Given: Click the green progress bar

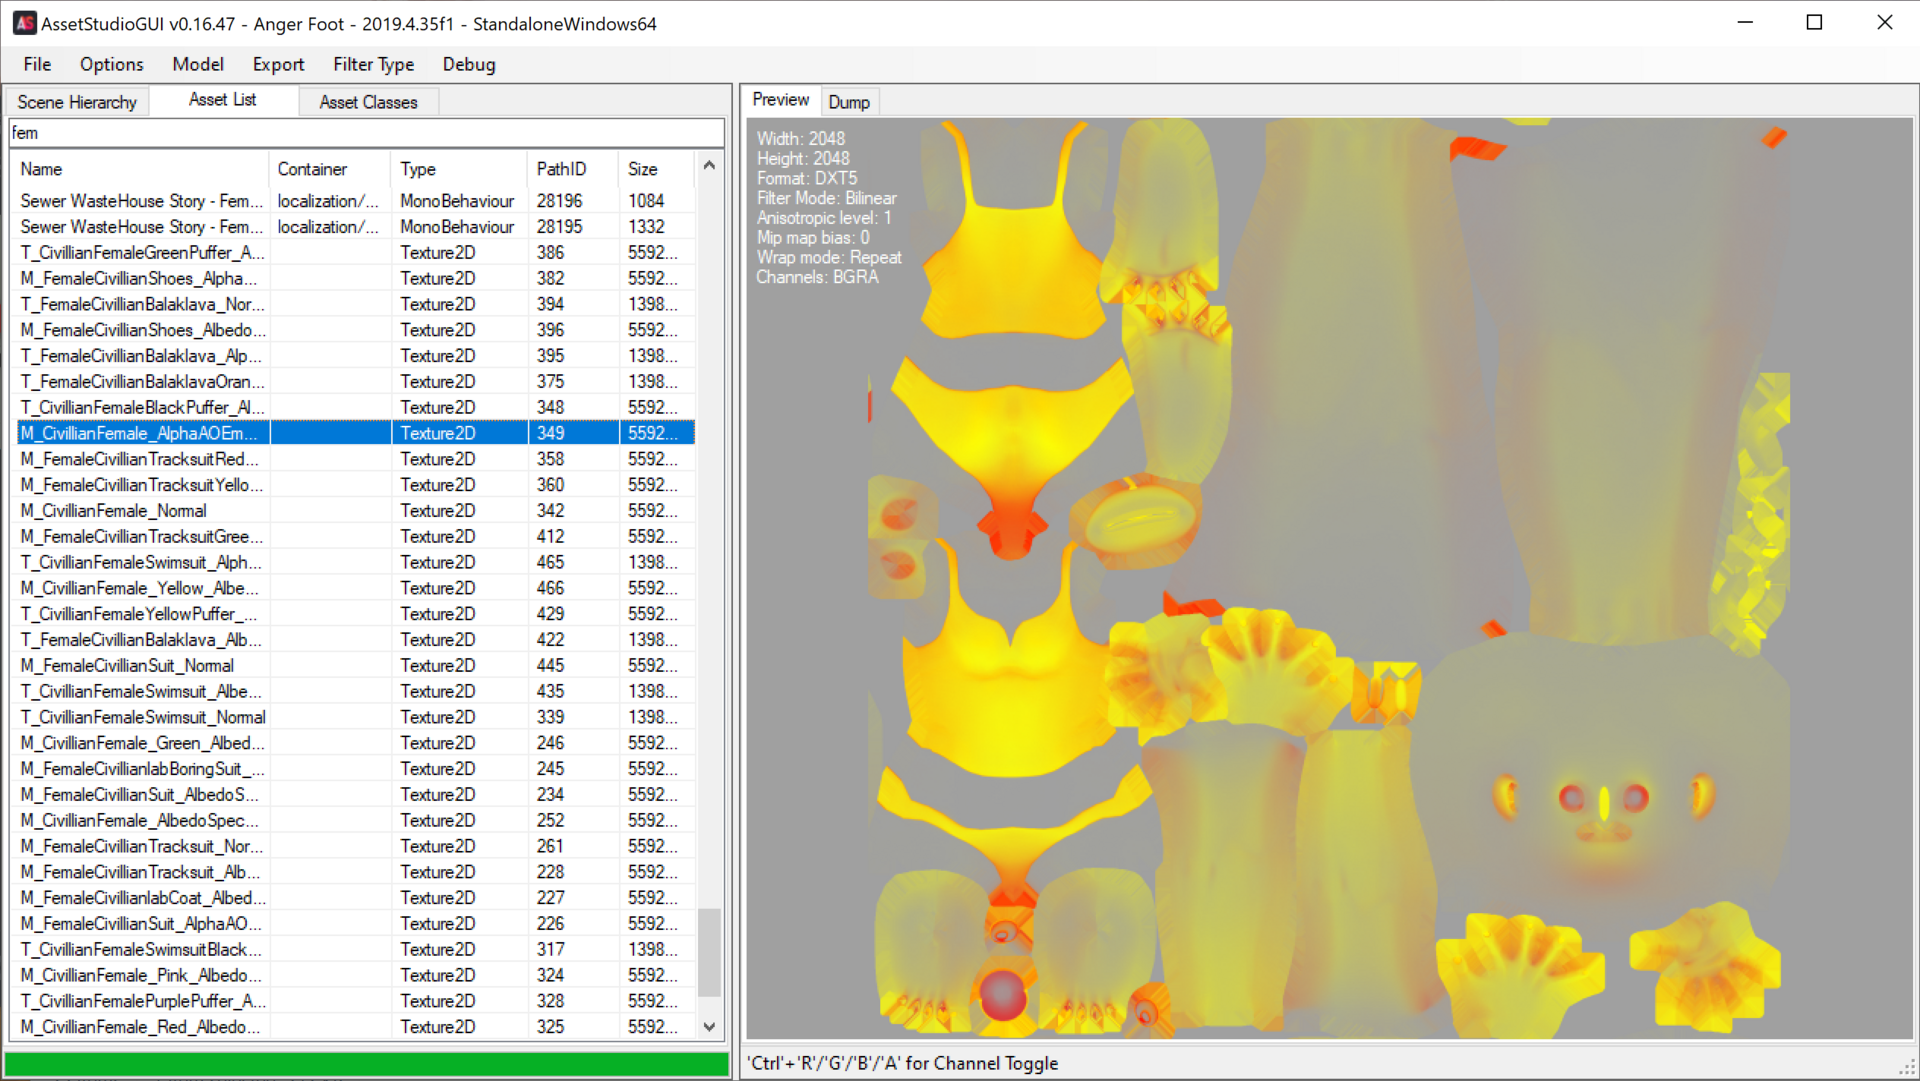Looking at the screenshot, I should (x=366, y=1064).
